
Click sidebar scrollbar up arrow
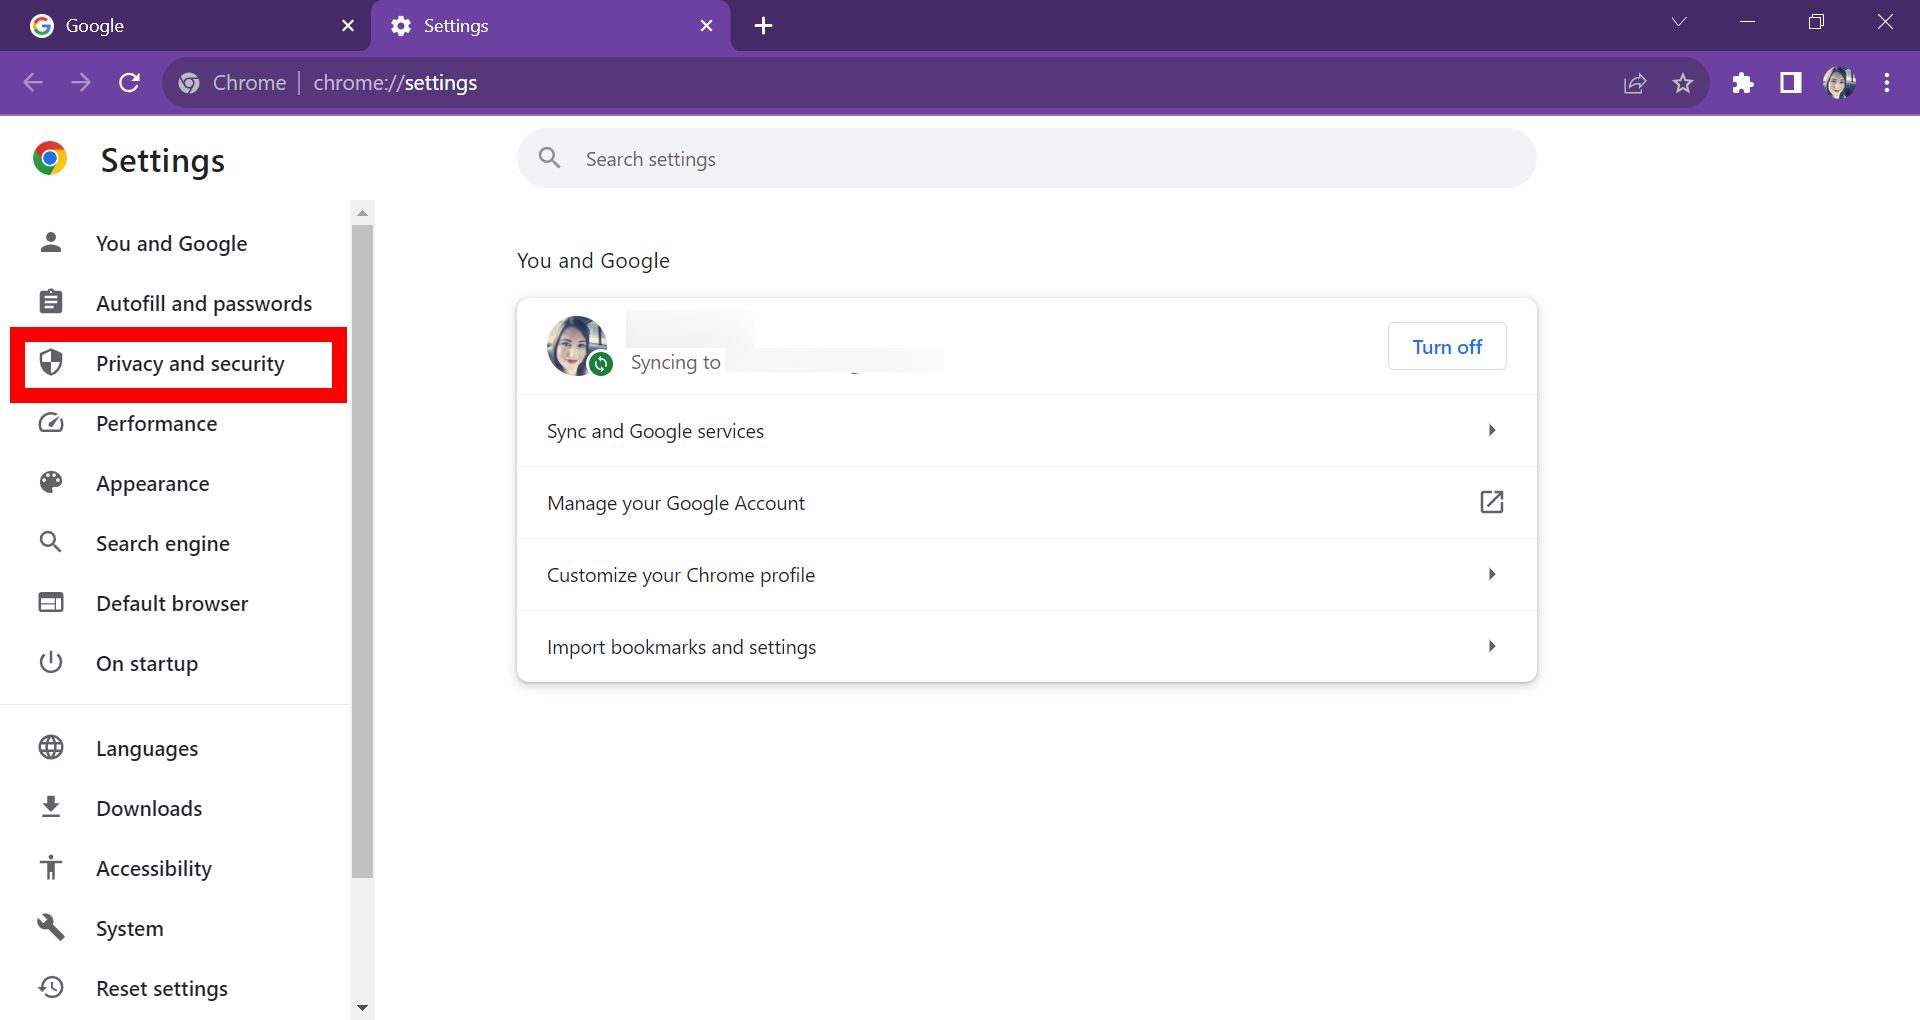[363, 213]
